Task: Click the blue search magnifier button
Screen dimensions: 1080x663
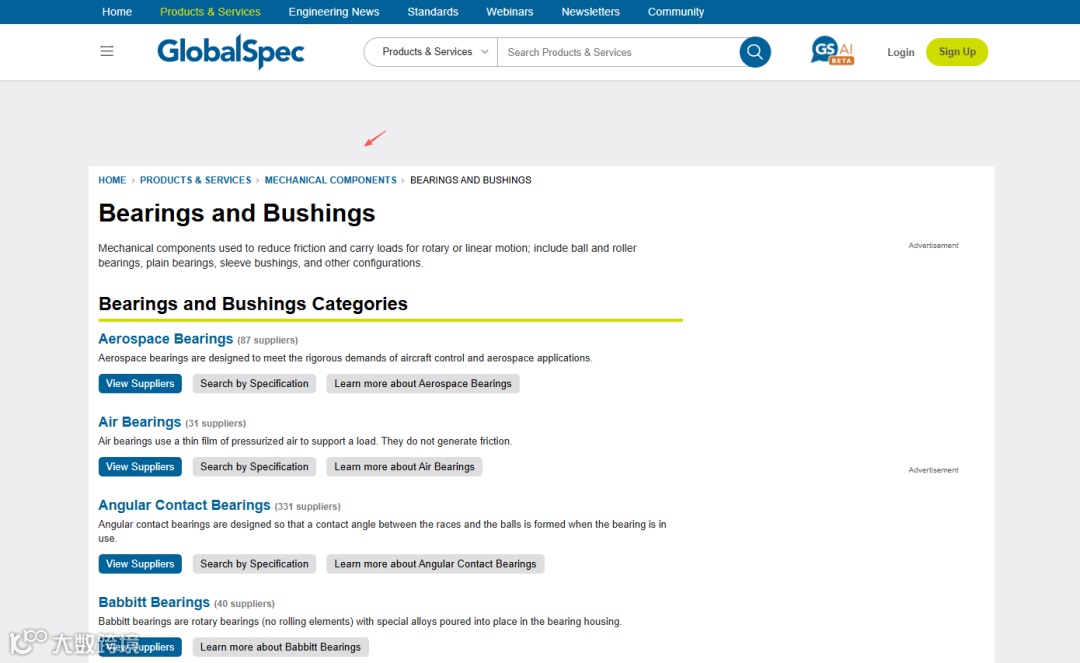Action: coord(755,52)
